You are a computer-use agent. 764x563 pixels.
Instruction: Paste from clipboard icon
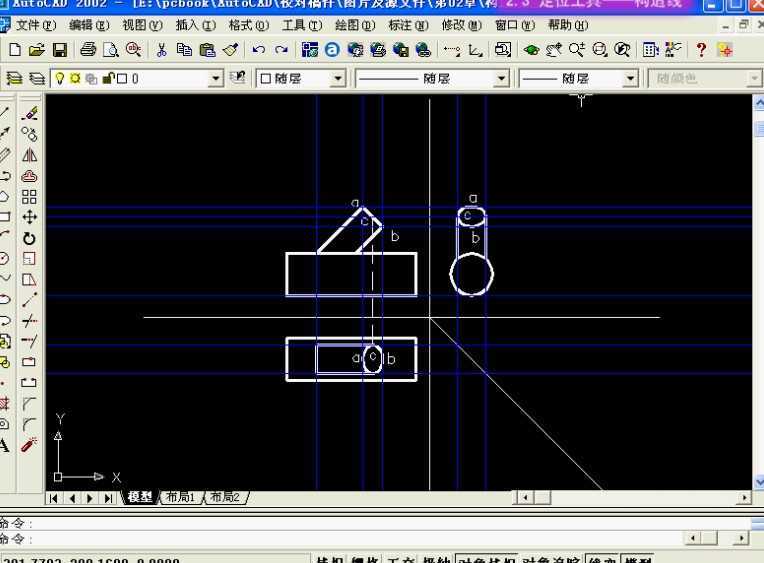(207, 50)
